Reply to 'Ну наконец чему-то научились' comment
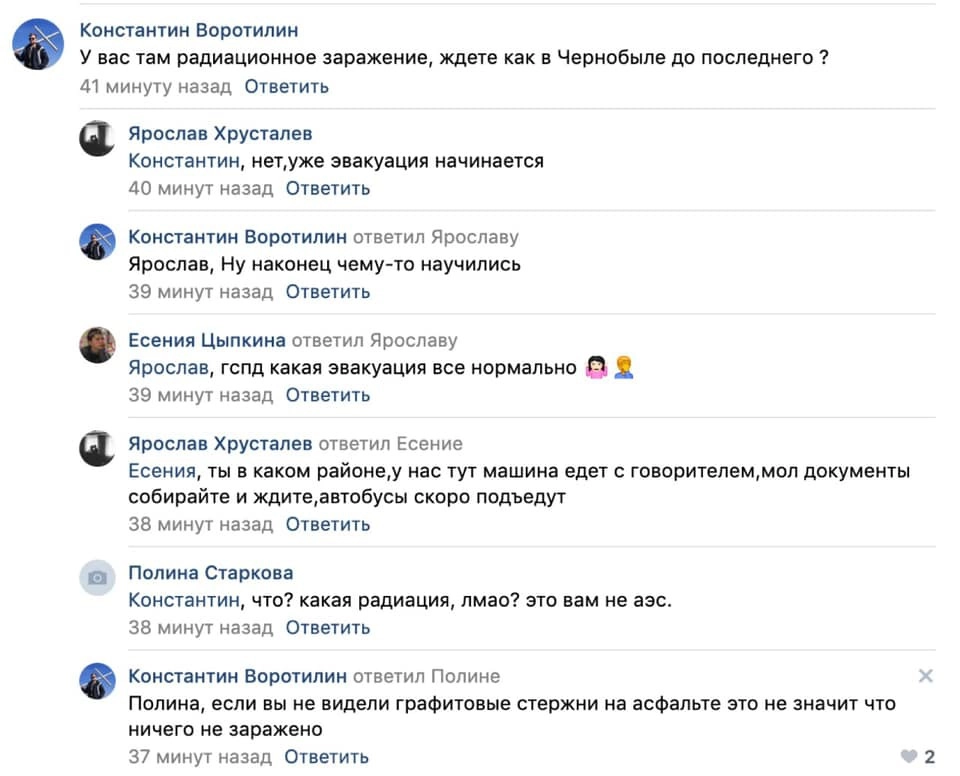This screenshot has width=960, height=776. pos(328,292)
